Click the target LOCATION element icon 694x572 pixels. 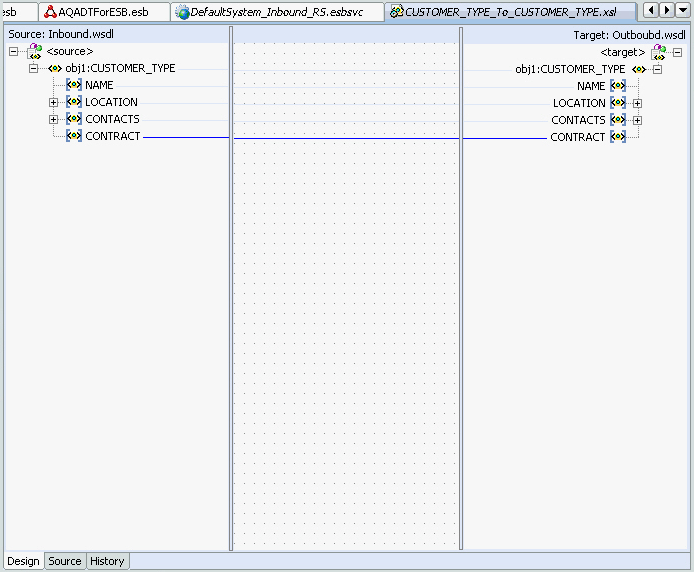[x=618, y=103]
